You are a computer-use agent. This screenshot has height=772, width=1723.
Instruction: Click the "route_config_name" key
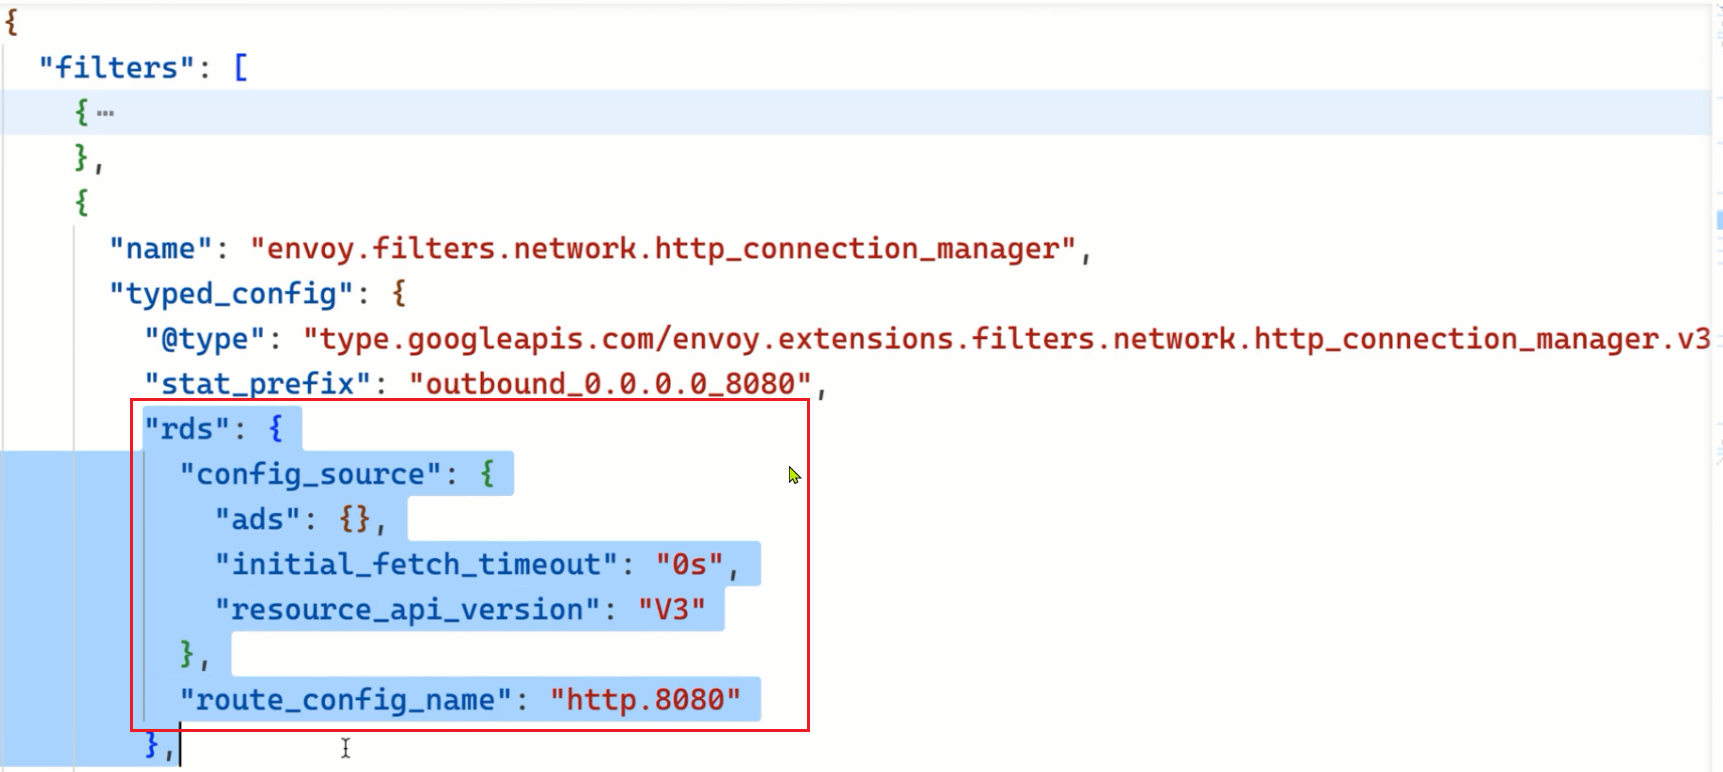click(x=346, y=699)
